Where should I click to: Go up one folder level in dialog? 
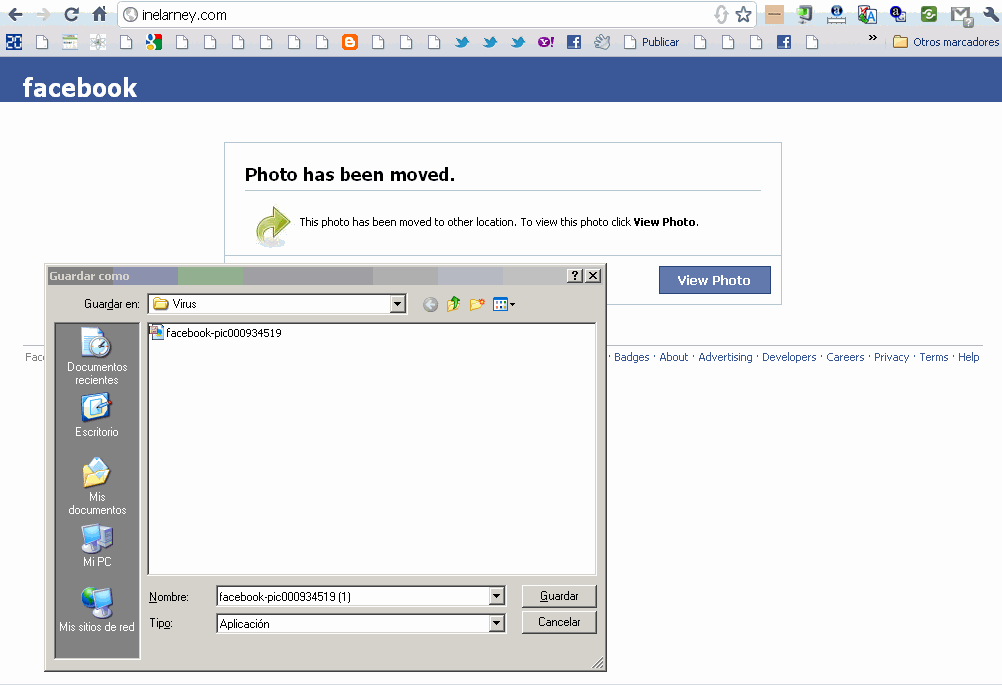pos(454,304)
